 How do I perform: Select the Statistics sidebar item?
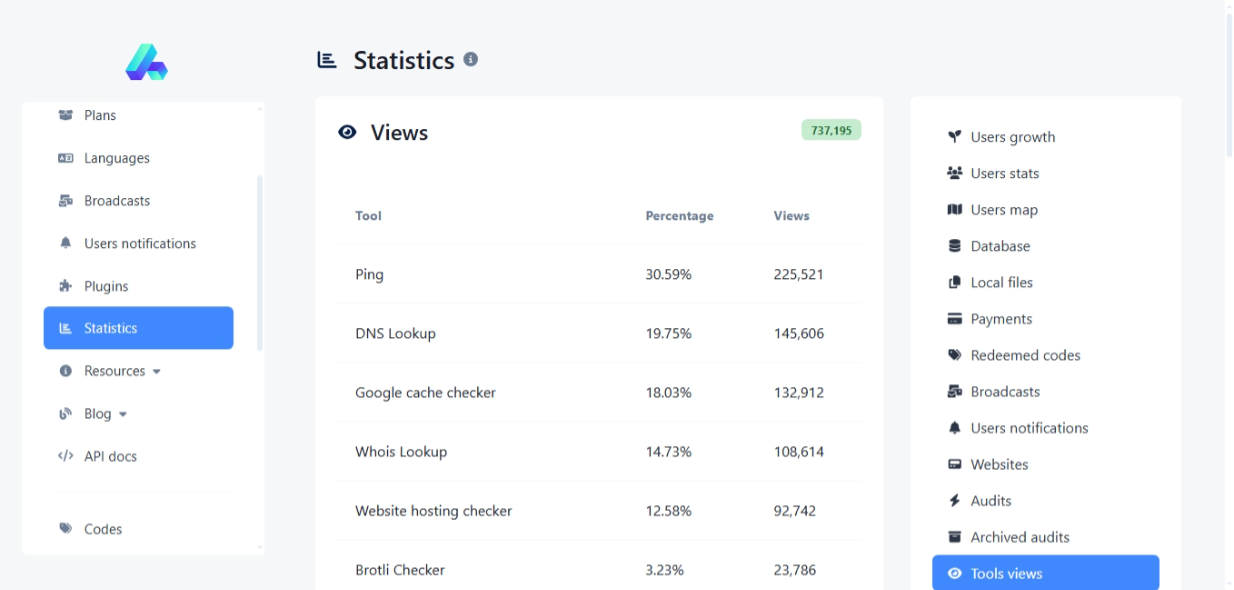(x=138, y=328)
